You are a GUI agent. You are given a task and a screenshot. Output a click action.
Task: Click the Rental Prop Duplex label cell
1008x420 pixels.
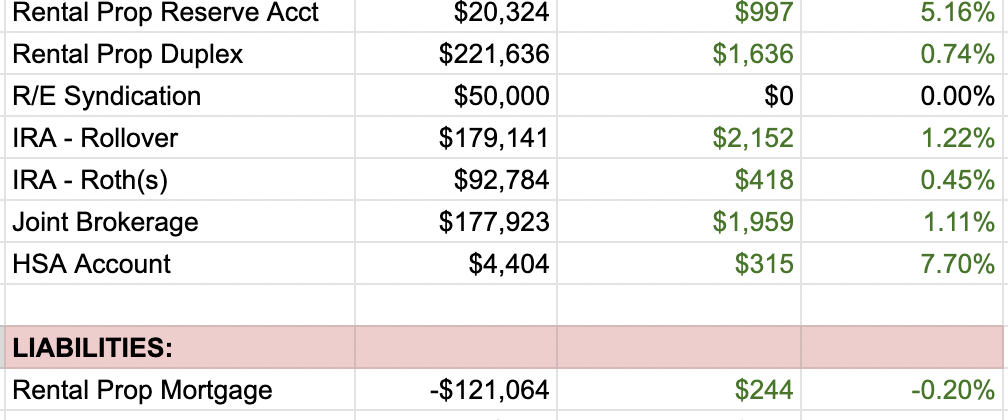(128, 54)
